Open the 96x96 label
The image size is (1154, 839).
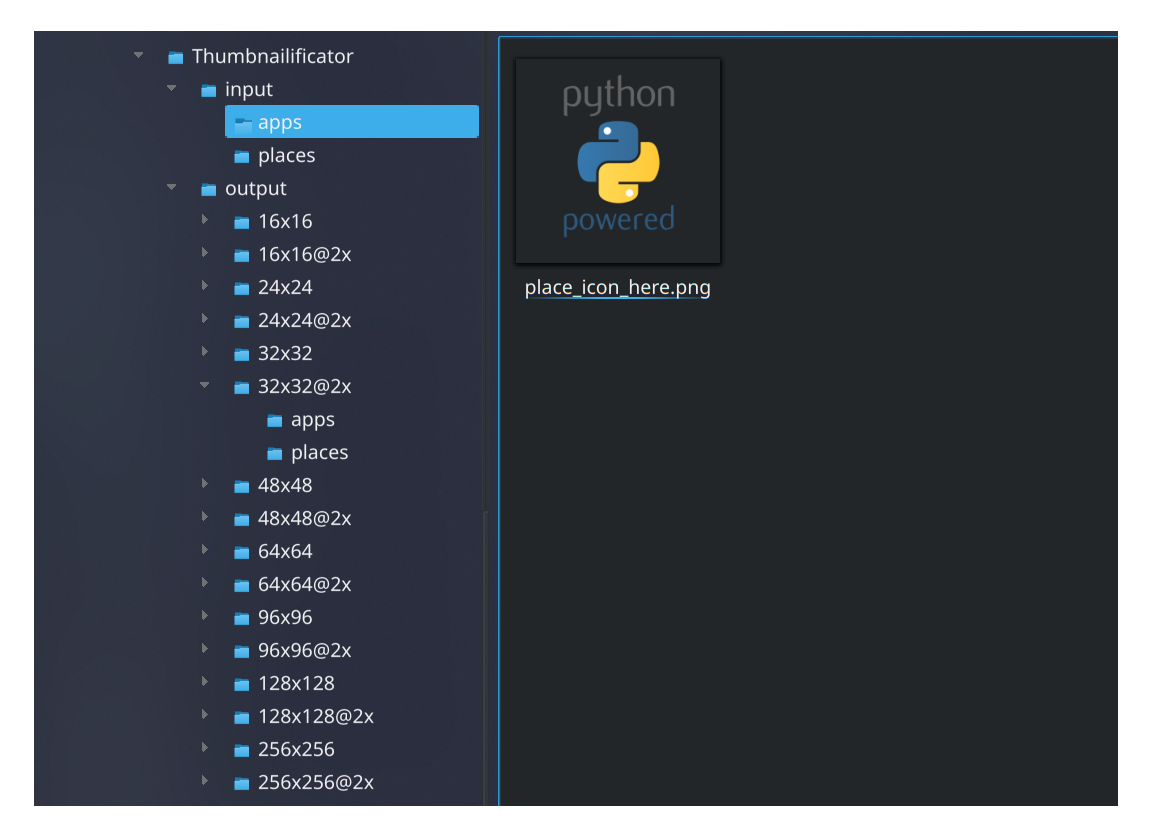coord(285,617)
